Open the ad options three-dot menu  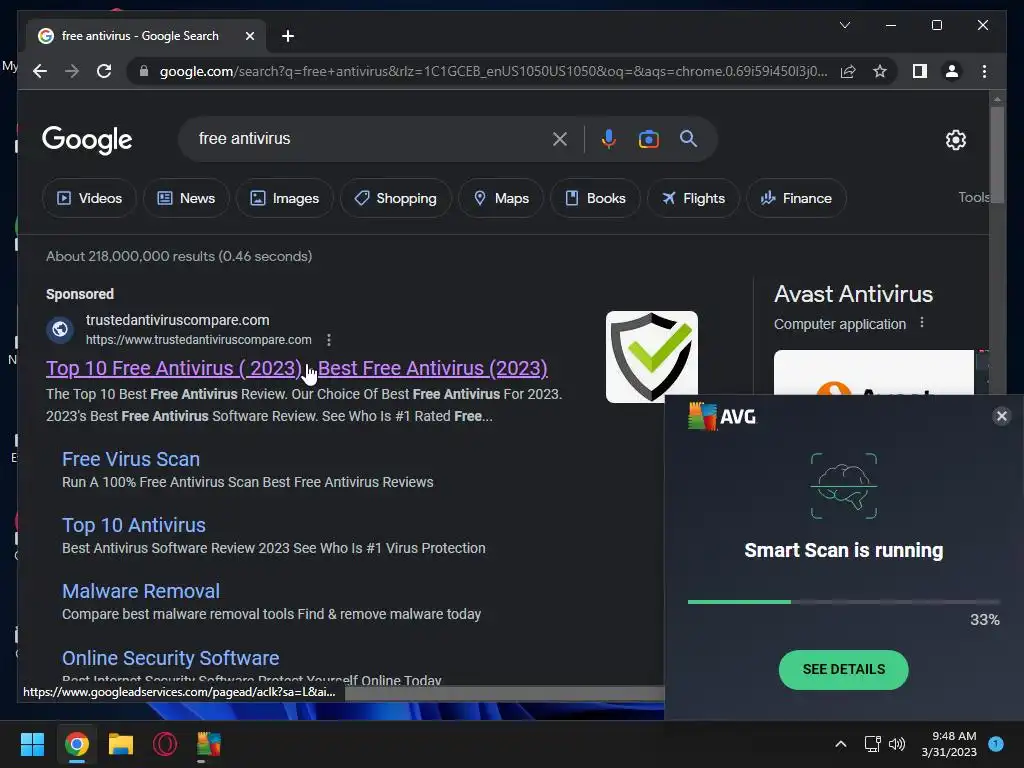[x=328, y=340]
